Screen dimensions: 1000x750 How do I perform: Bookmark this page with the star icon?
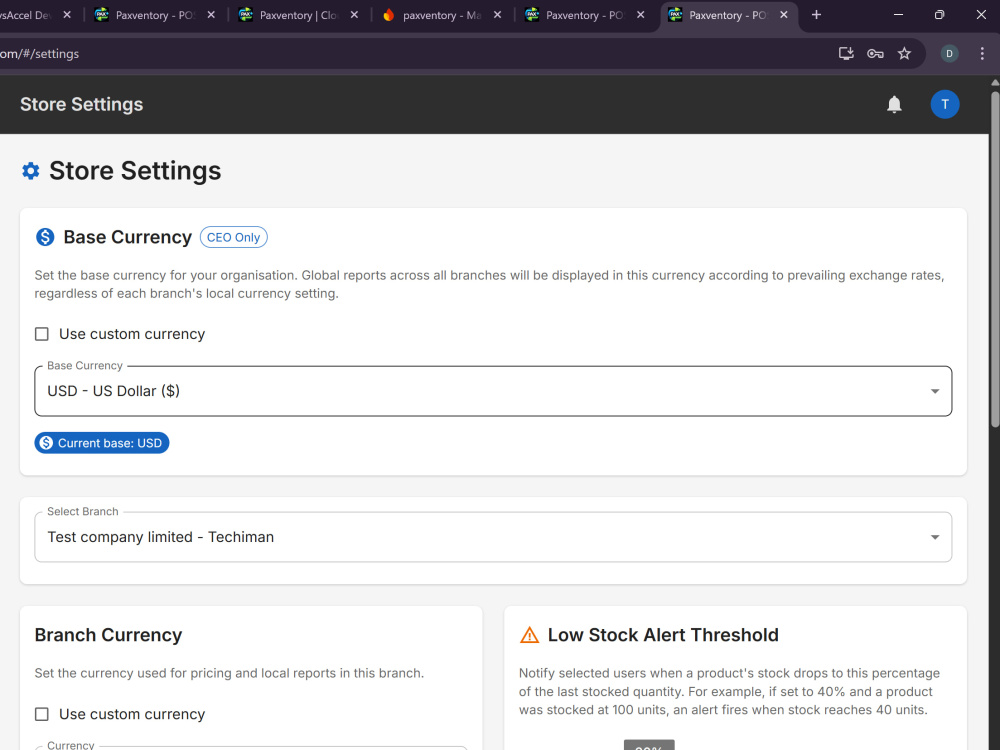click(x=904, y=54)
